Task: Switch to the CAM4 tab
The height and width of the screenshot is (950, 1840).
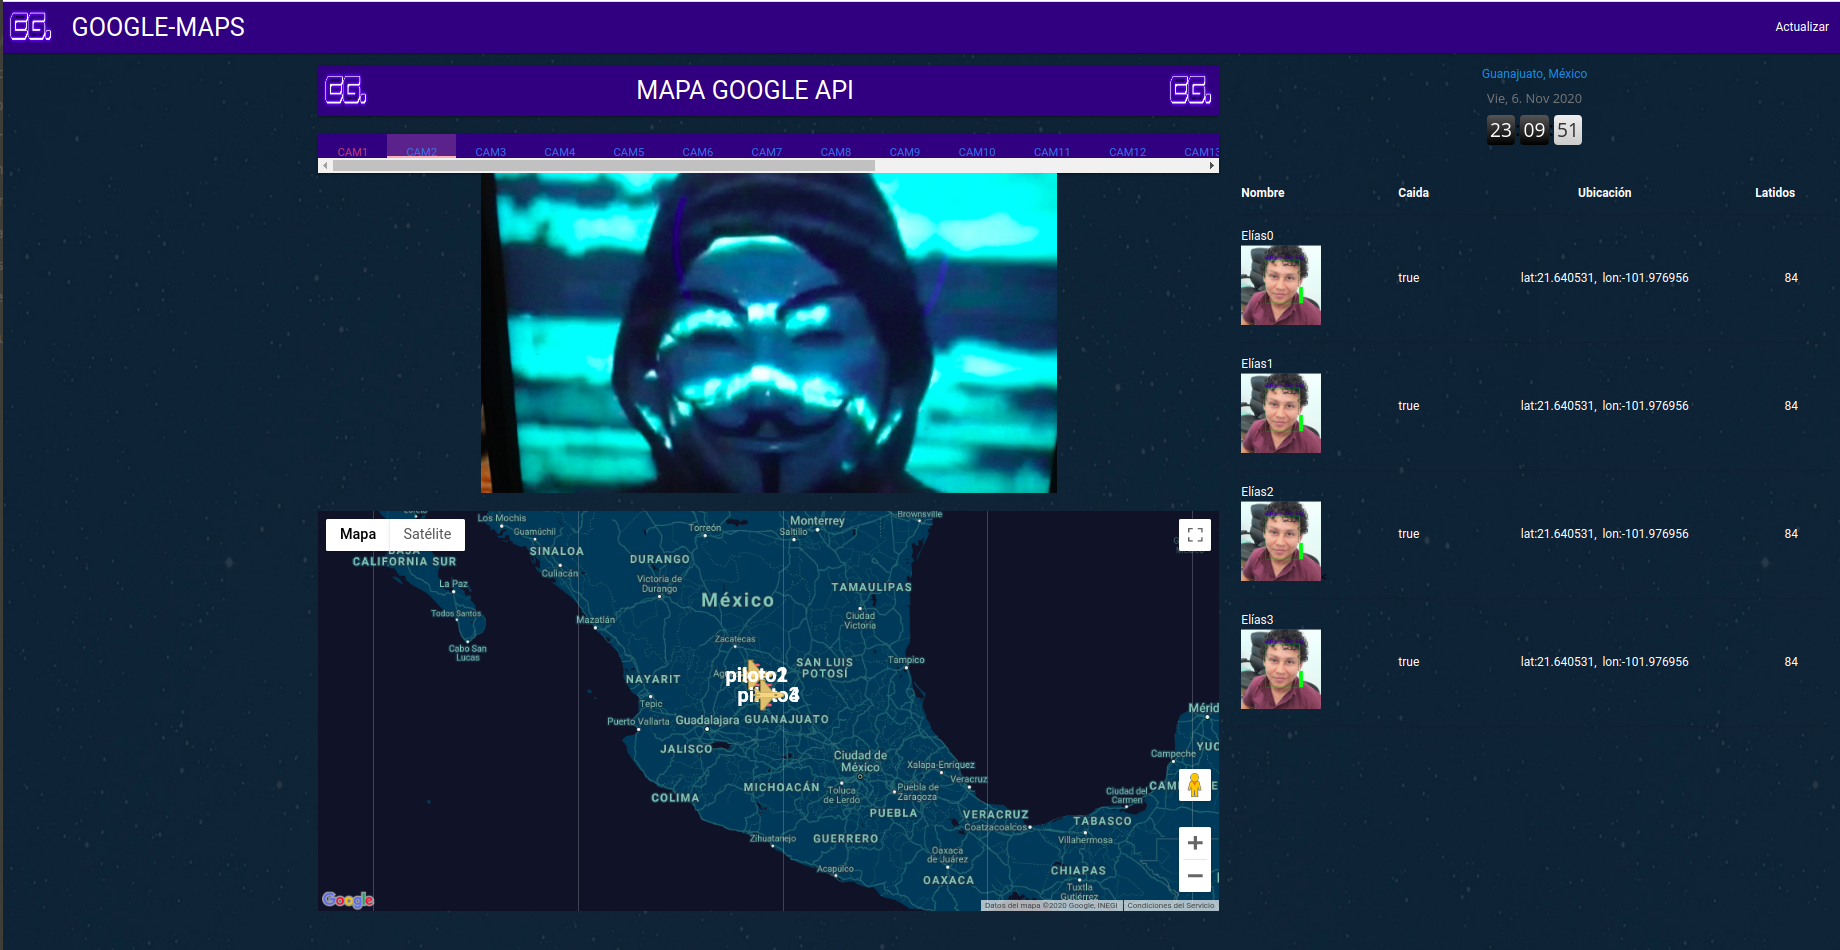Action: [x=559, y=147]
